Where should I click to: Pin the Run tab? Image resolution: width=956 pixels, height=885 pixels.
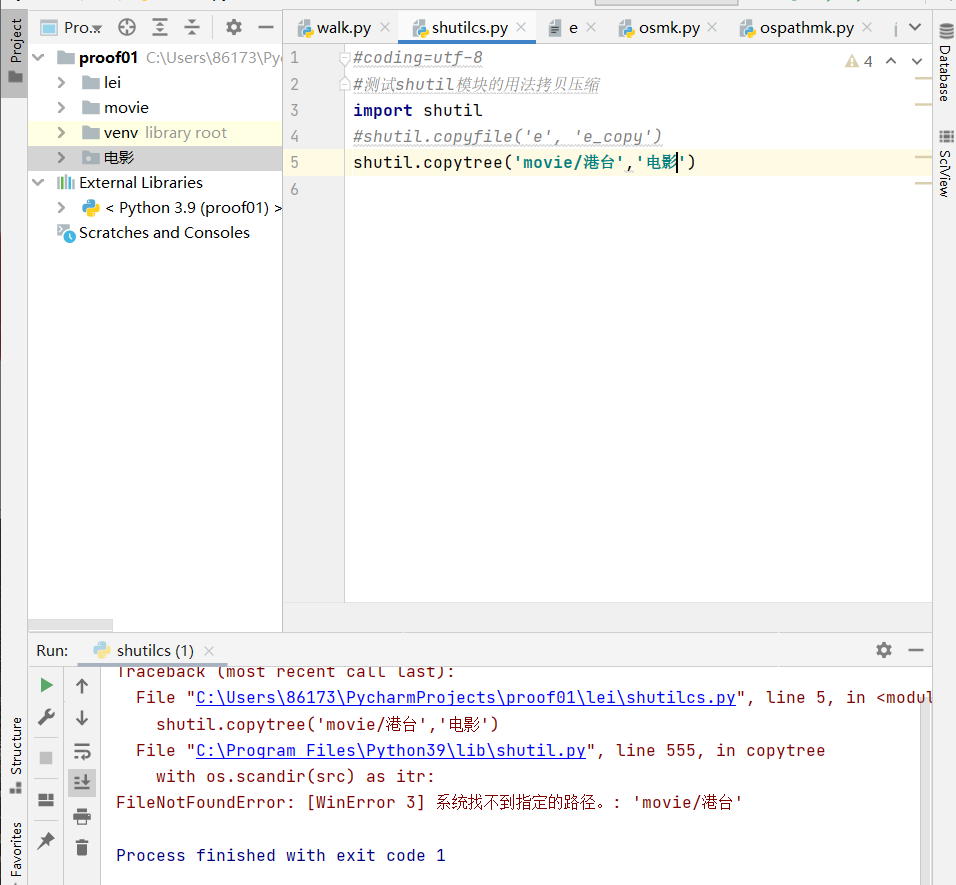click(x=46, y=841)
